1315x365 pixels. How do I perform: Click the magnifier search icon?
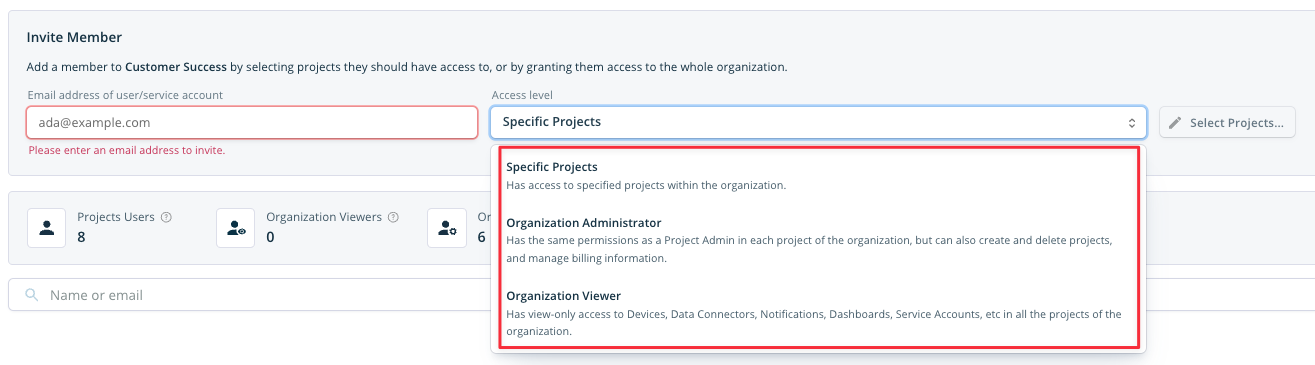[x=32, y=295]
